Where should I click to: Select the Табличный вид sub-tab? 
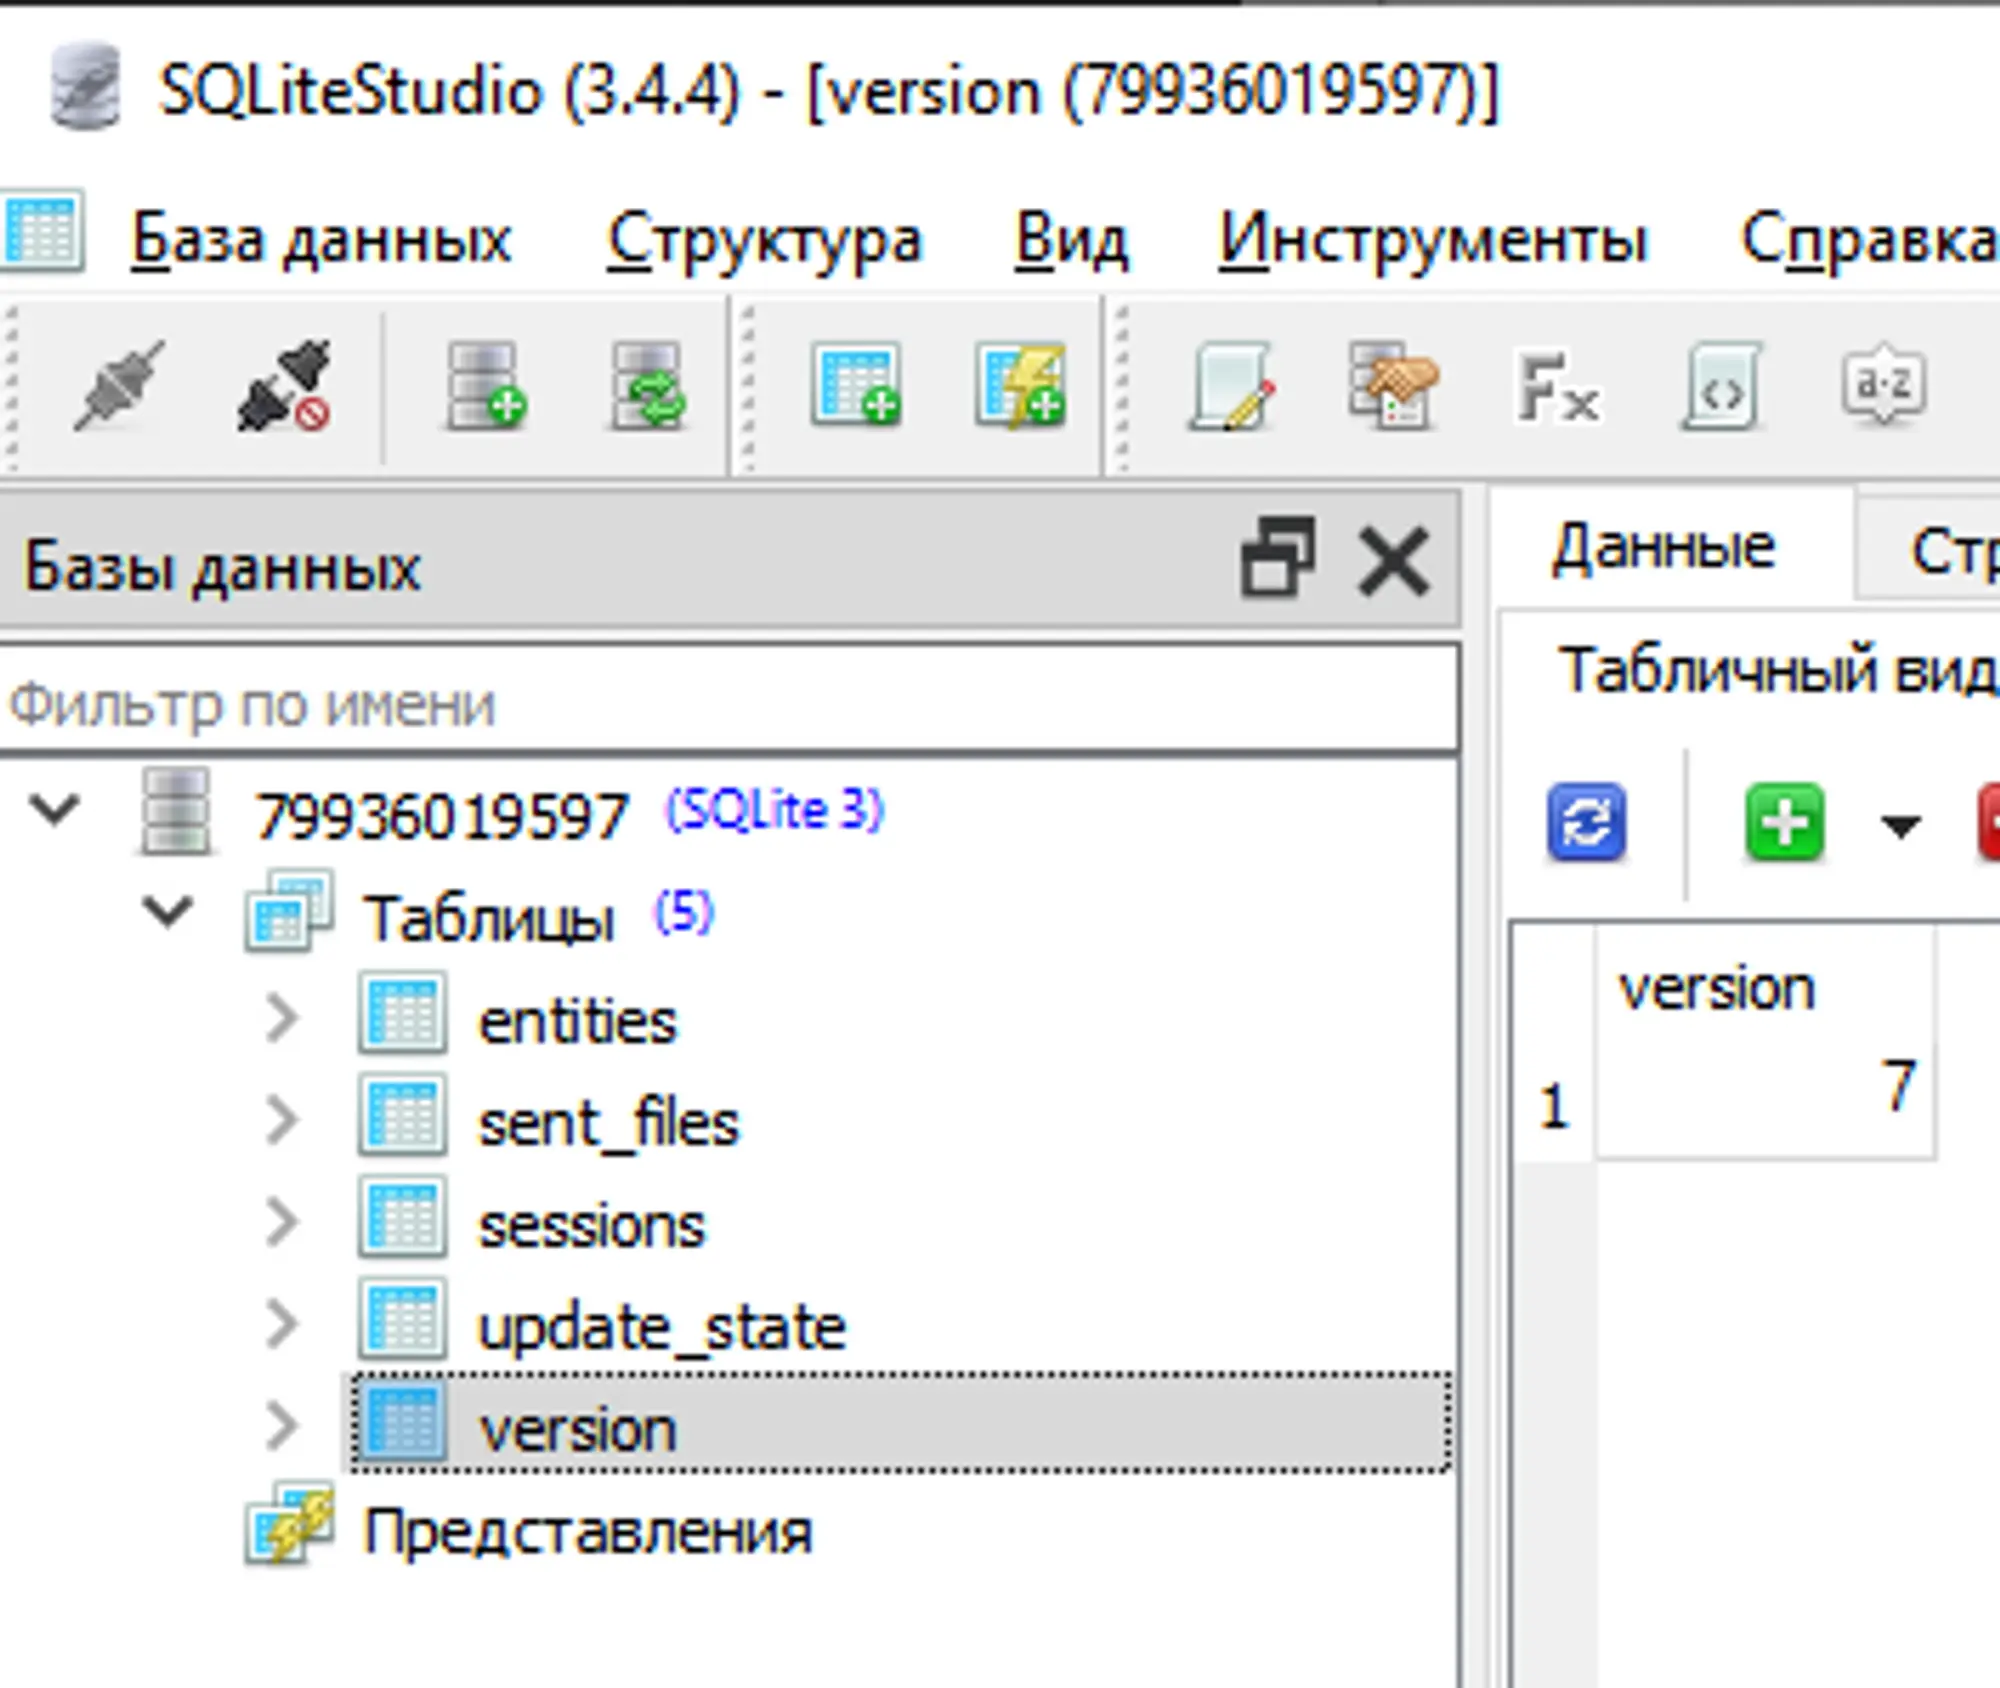pyautogui.click(x=1778, y=670)
